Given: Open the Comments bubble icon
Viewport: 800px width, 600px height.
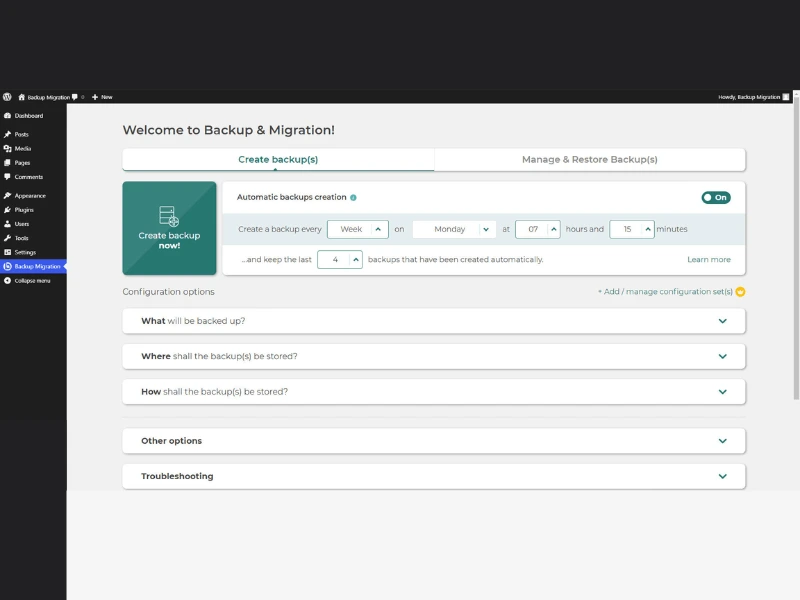Looking at the screenshot, I should point(7,179).
